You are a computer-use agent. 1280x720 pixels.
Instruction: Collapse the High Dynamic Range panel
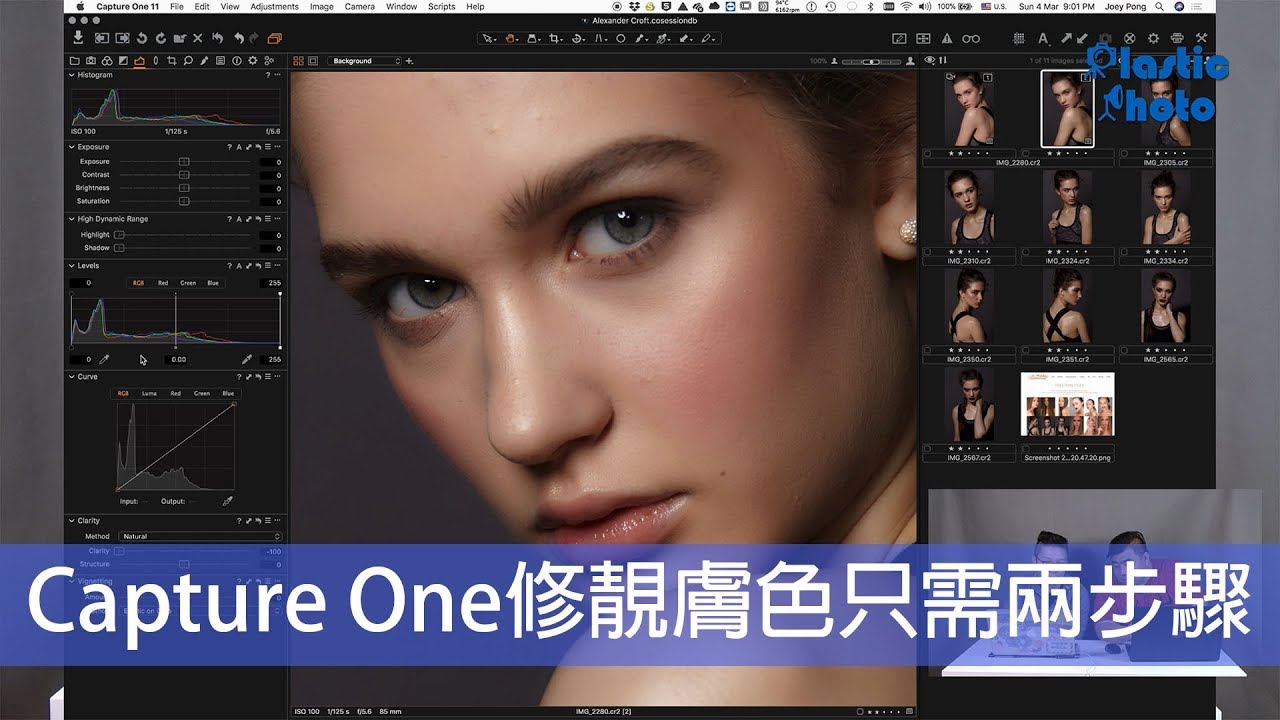click(x=72, y=219)
